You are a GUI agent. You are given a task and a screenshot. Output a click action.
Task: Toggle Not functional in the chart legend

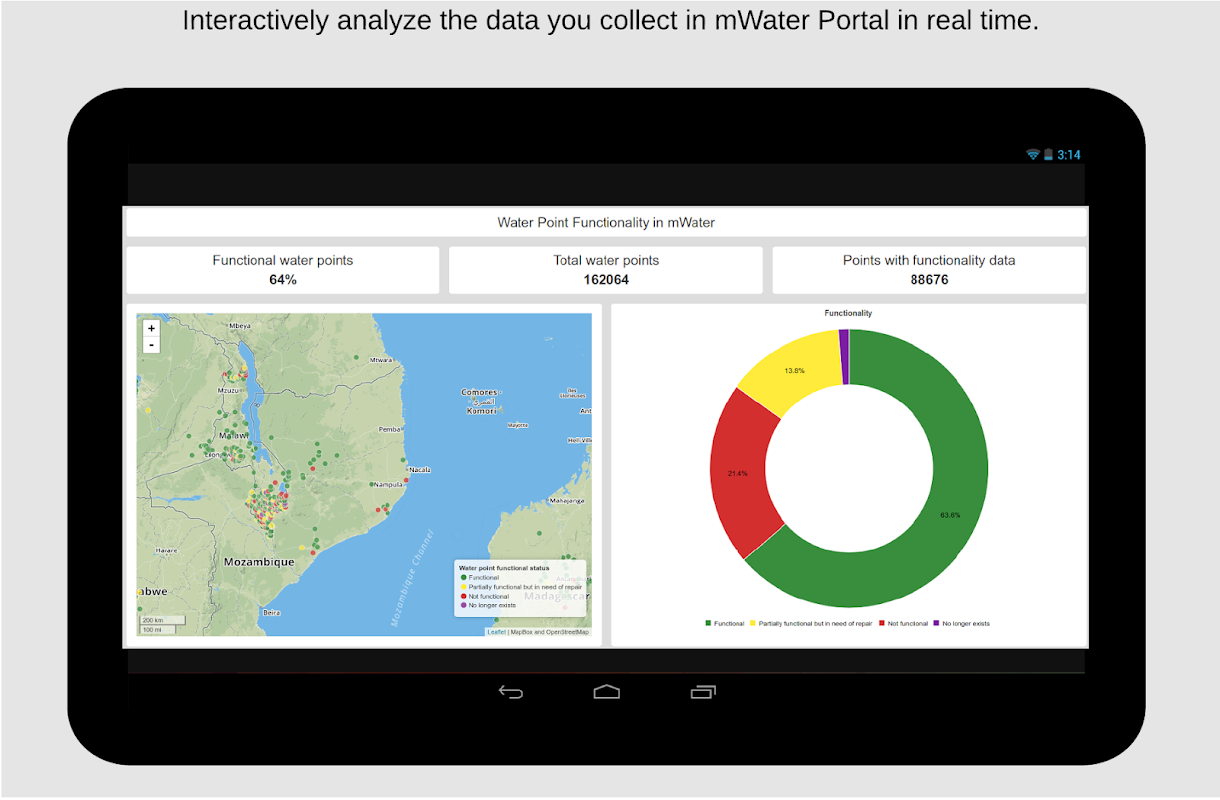[904, 623]
